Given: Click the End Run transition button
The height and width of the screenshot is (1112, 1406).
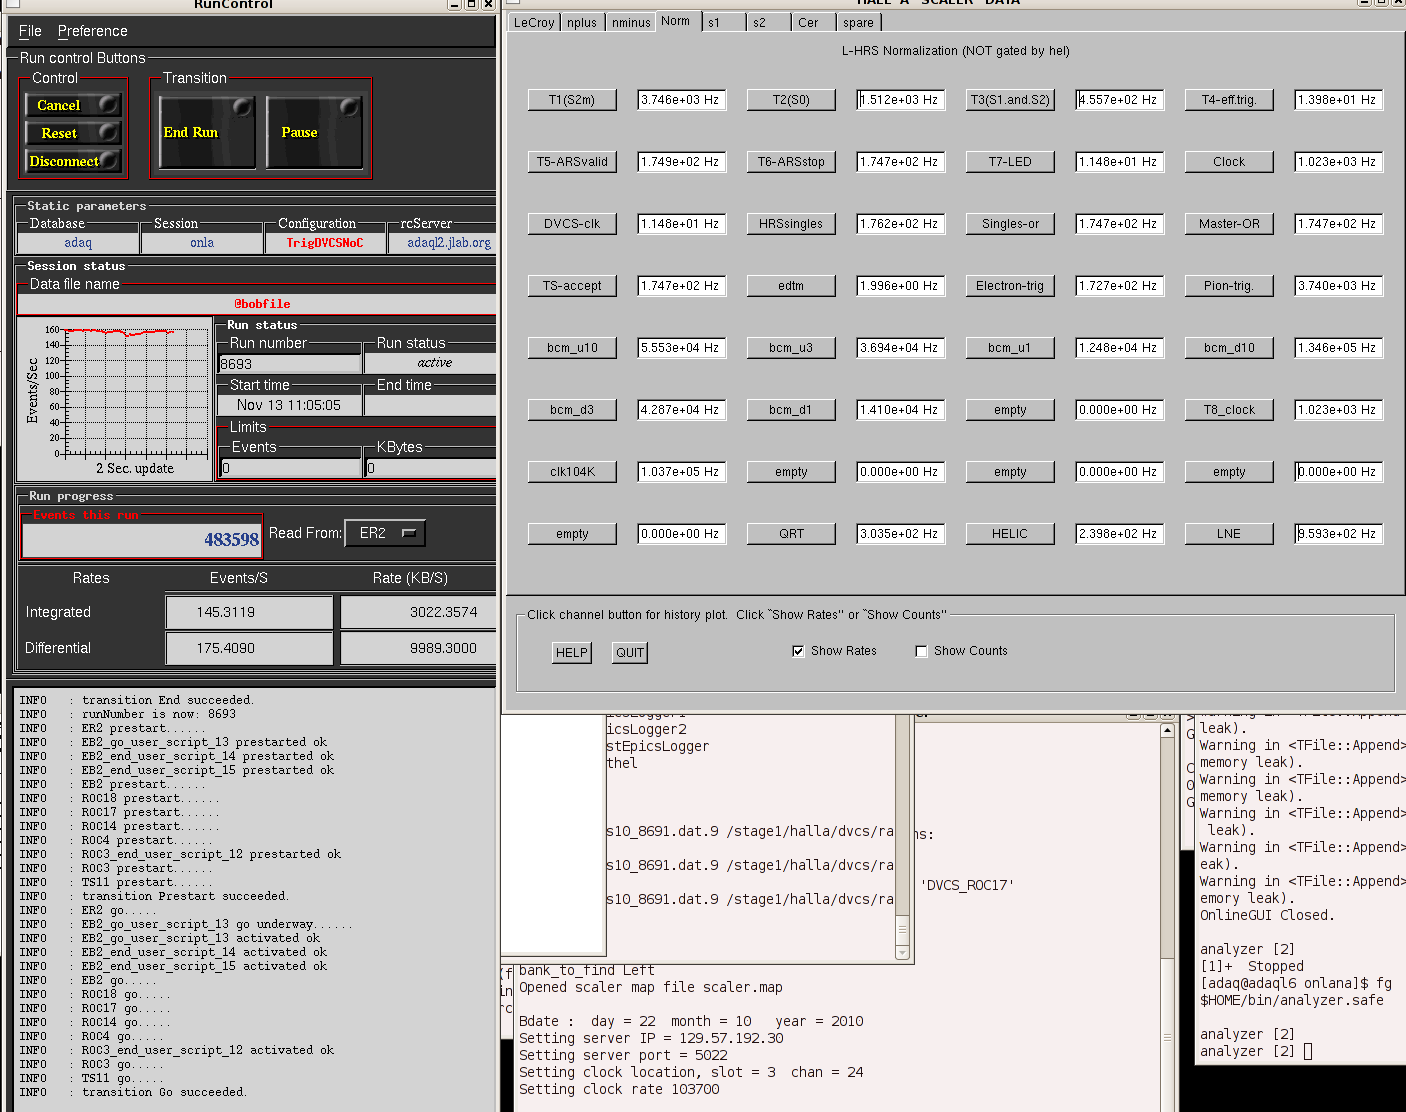Looking at the screenshot, I should [x=208, y=132].
